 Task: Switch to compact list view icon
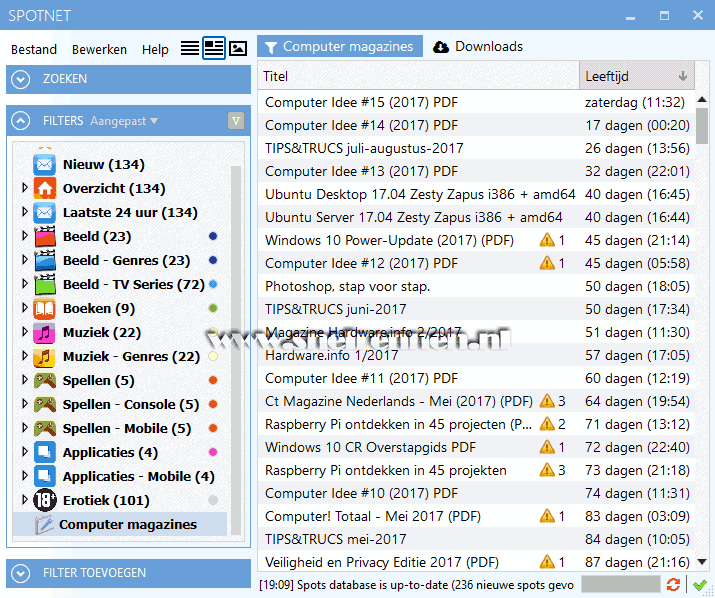pos(190,48)
